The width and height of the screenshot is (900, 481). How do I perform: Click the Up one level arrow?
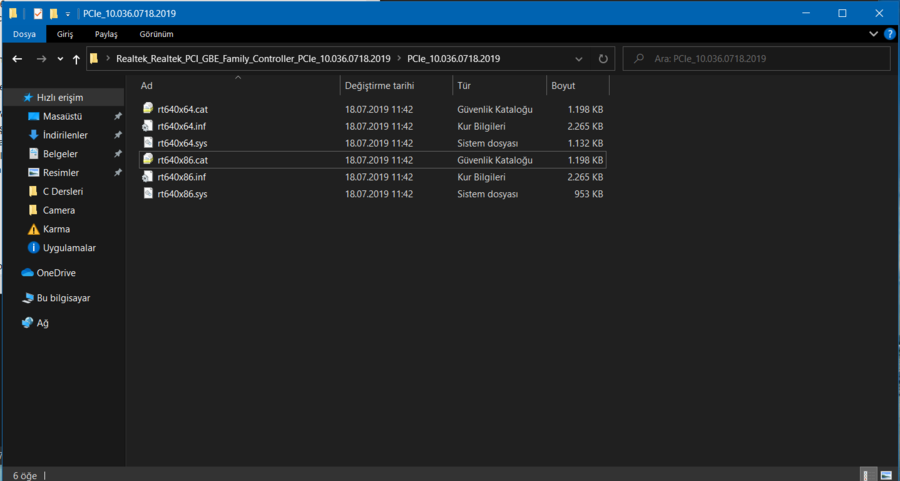point(76,59)
